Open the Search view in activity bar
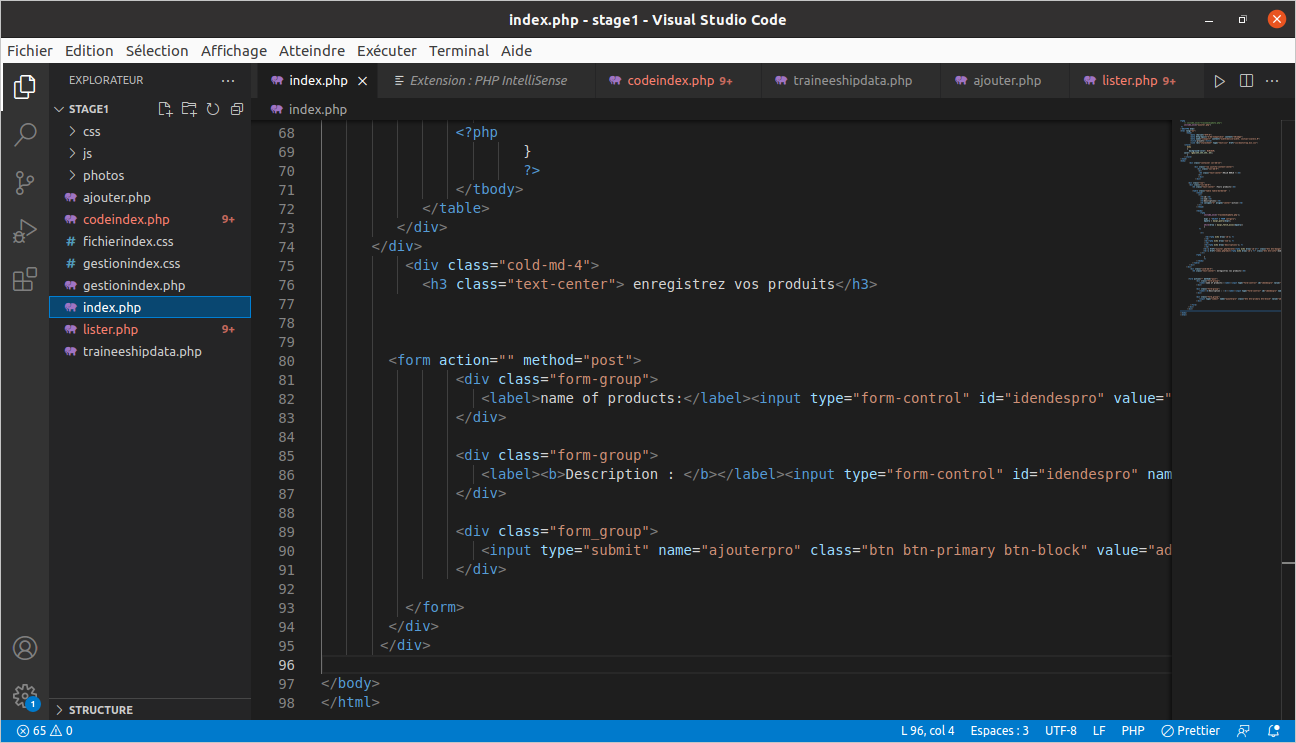 coord(25,135)
